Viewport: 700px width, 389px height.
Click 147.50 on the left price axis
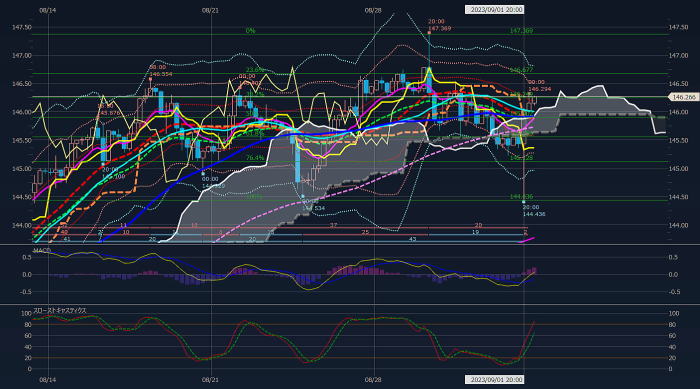point(22,27)
